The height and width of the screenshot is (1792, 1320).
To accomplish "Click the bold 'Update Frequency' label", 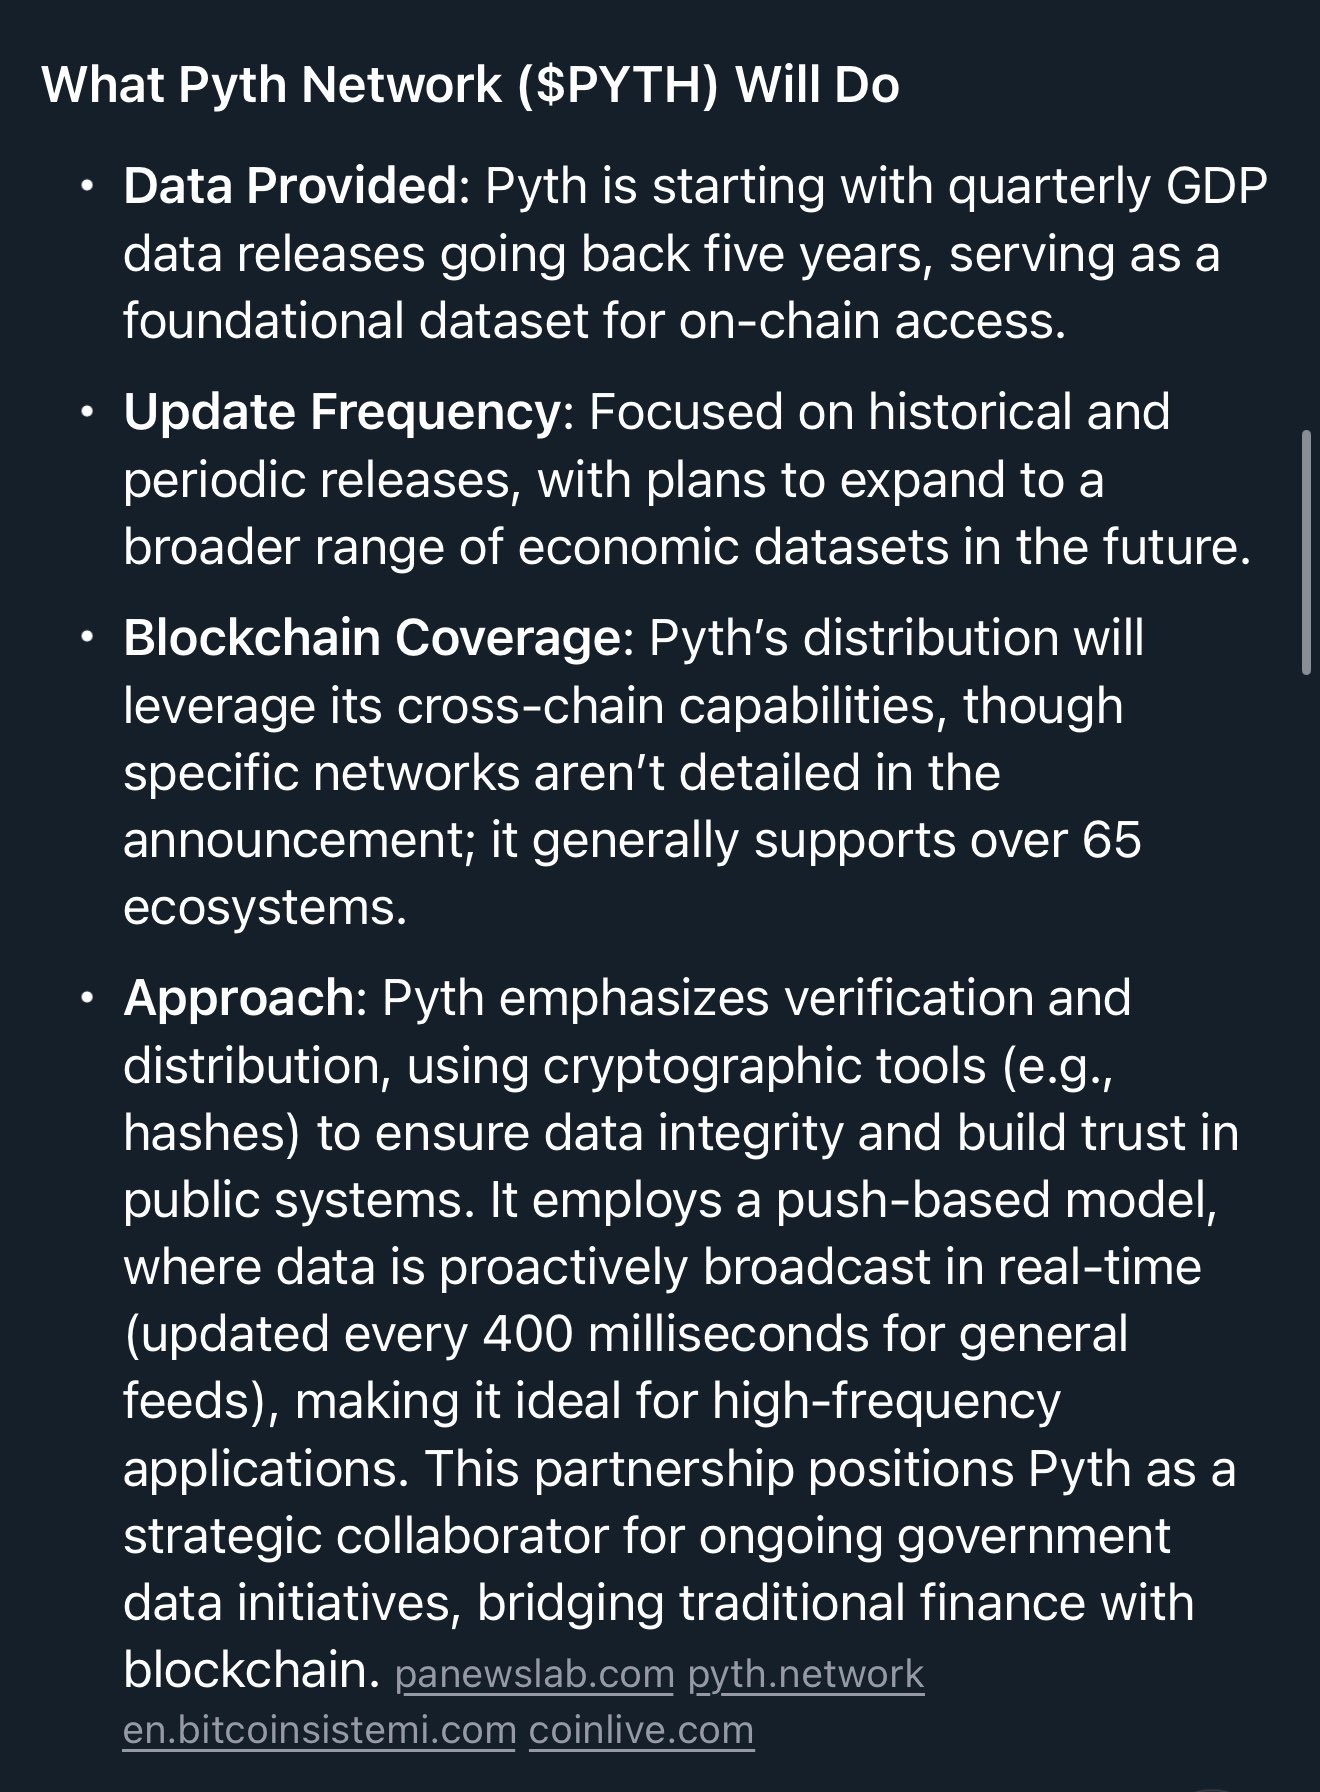I will click(x=342, y=412).
